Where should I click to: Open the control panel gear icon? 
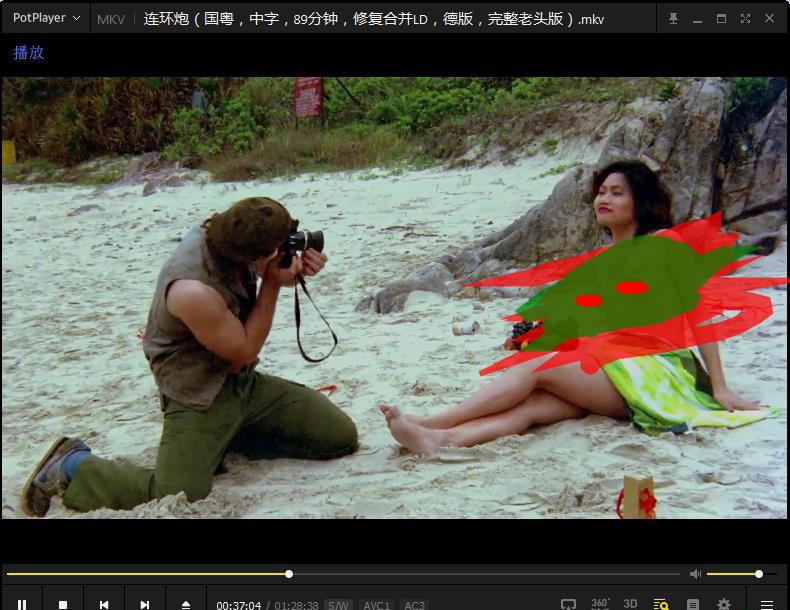click(x=724, y=604)
